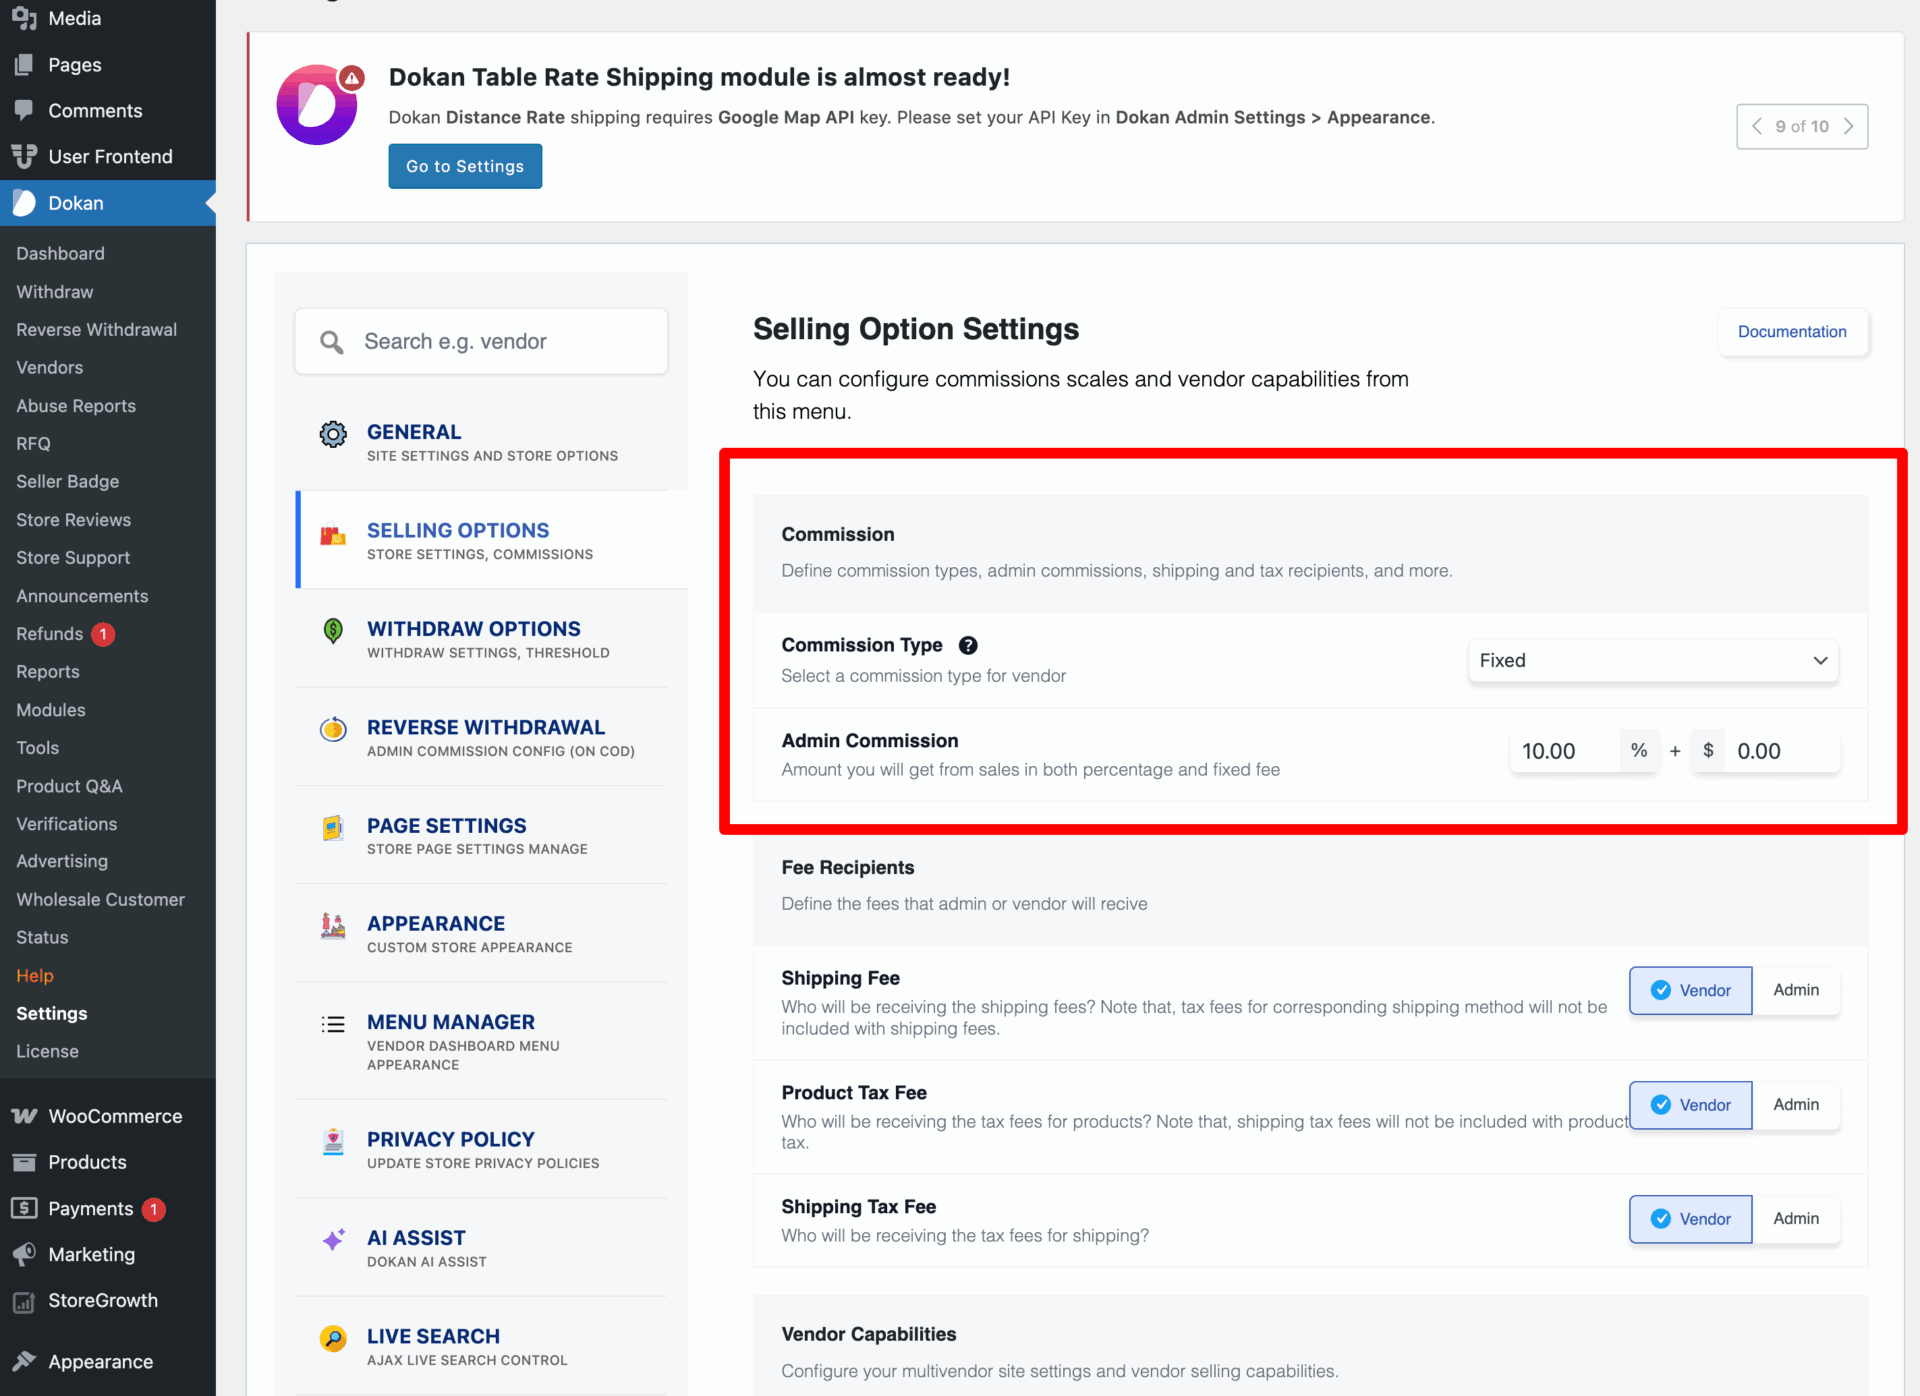Click the Reverse Withdrawal coin icon
Image resolution: width=1920 pixels, height=1396 pixels.
tap(333, 729)
